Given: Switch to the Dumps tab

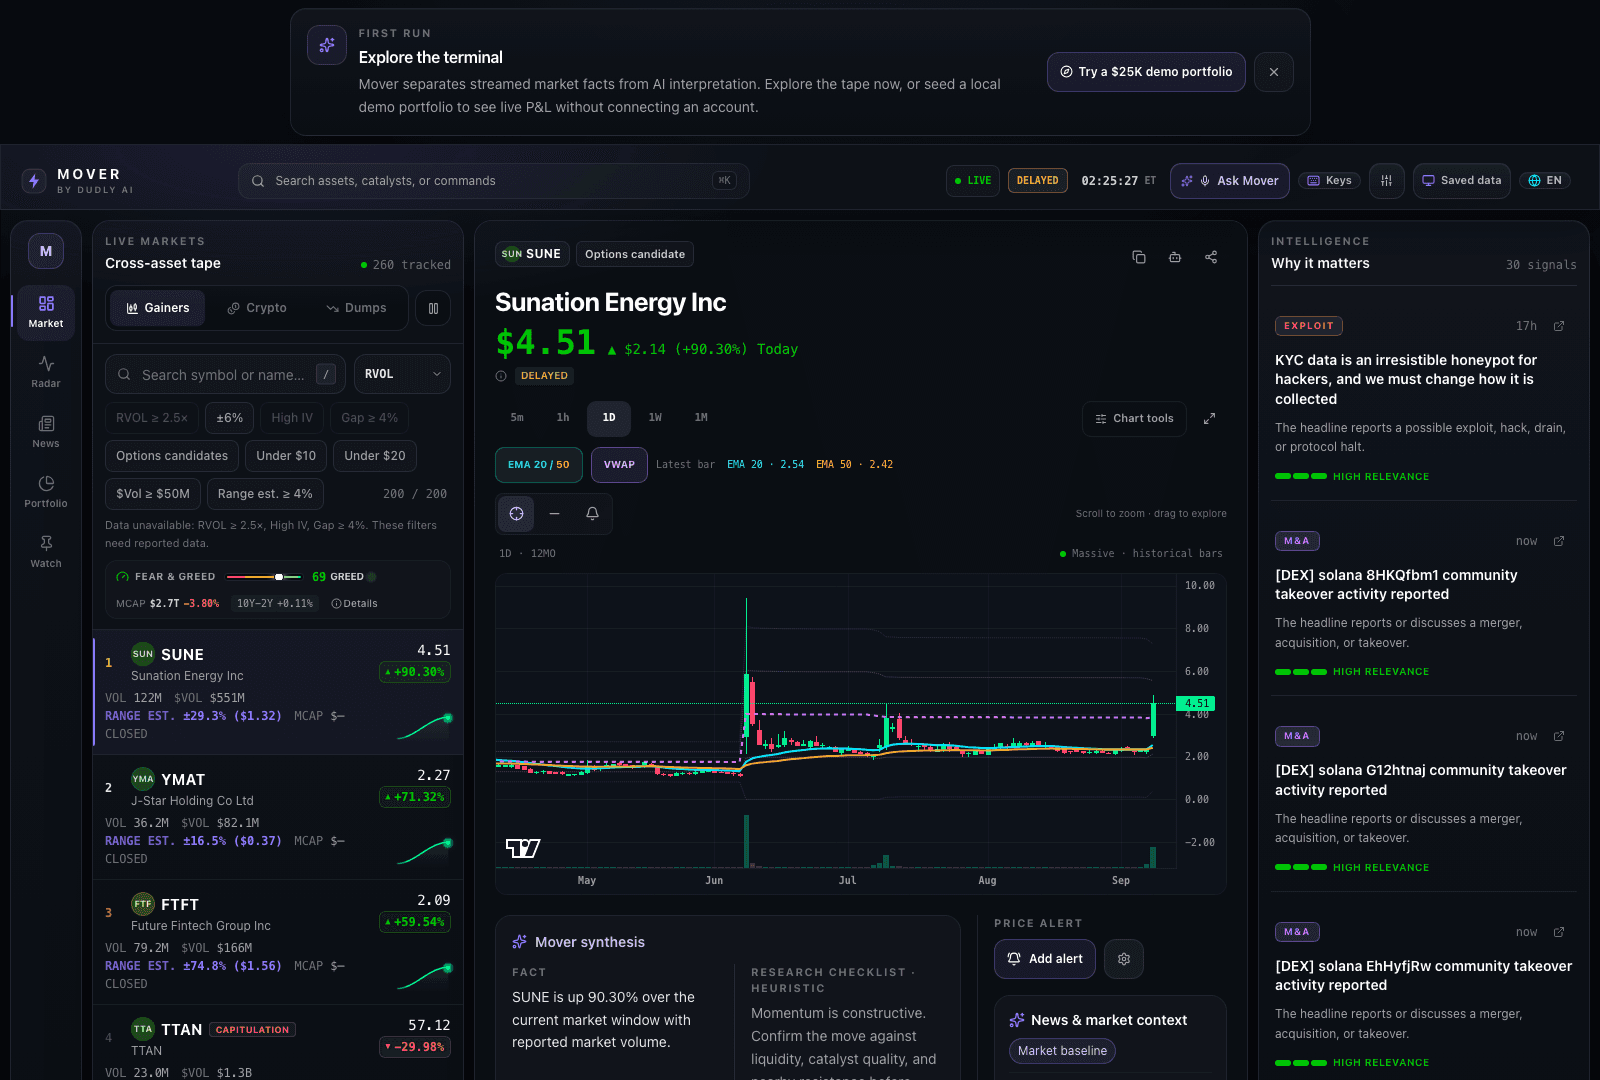Looking at the screenshot, I should 356,308.
